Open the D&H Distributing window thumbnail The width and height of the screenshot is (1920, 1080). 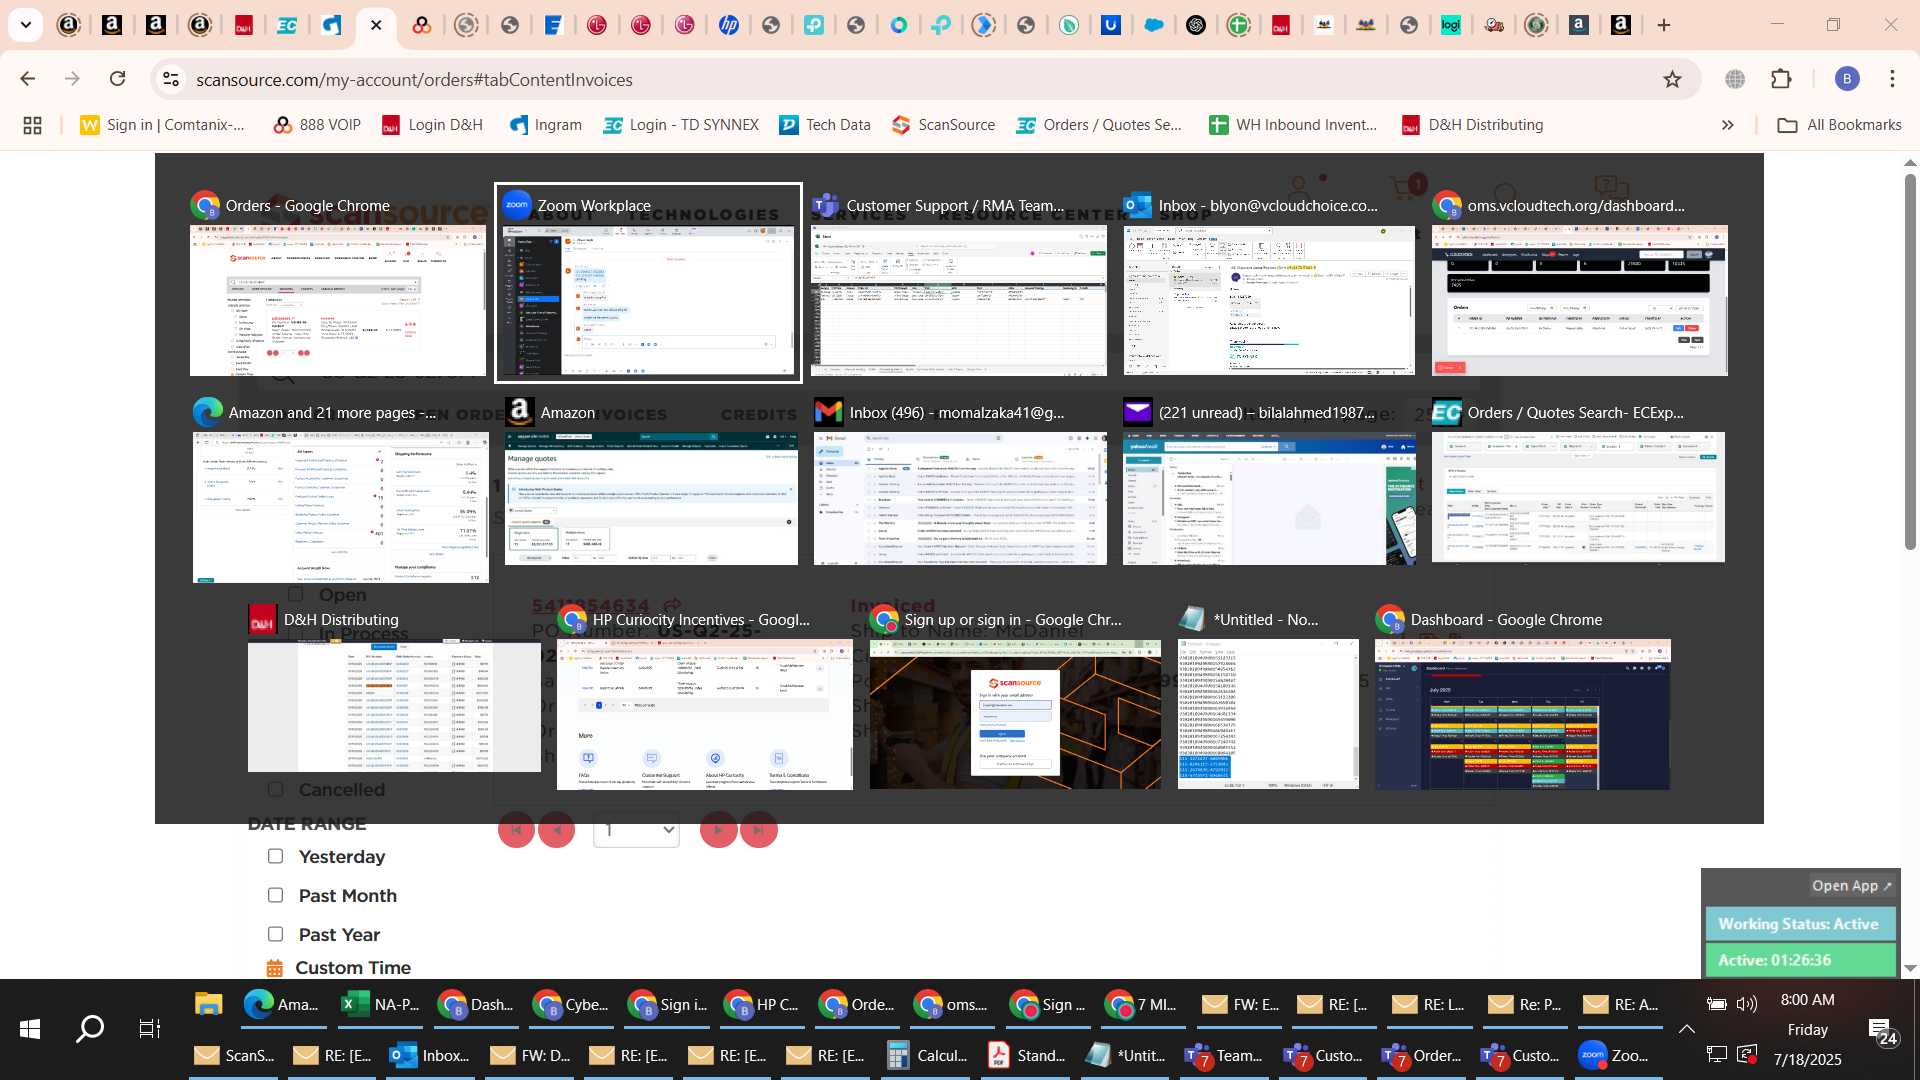click(x=394, y=687)
